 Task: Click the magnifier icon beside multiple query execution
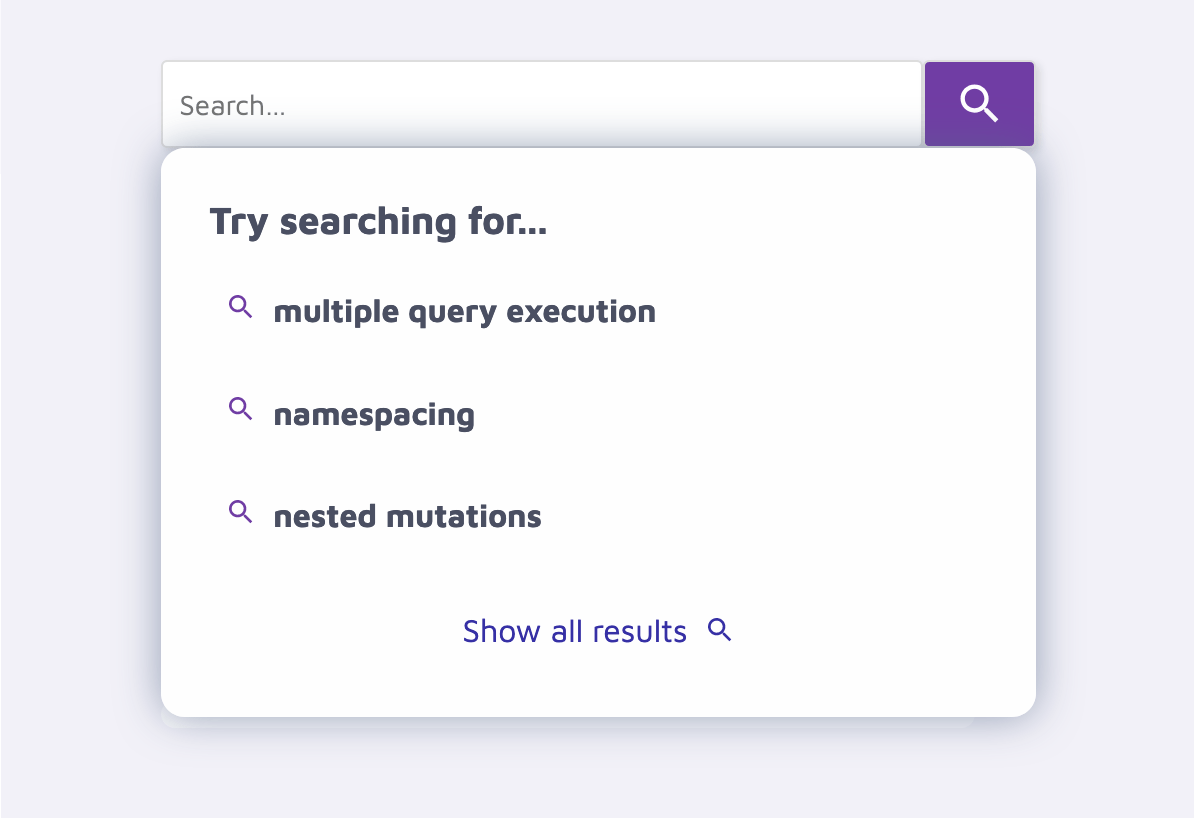click(240, 308)
